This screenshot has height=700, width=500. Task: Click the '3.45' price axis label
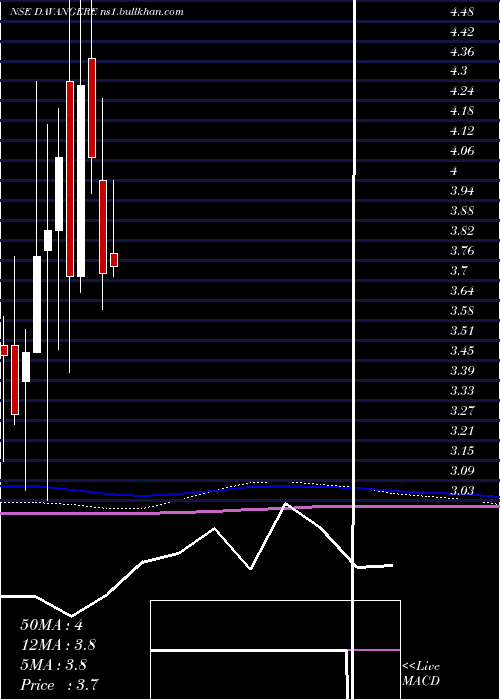pos(462,350)
